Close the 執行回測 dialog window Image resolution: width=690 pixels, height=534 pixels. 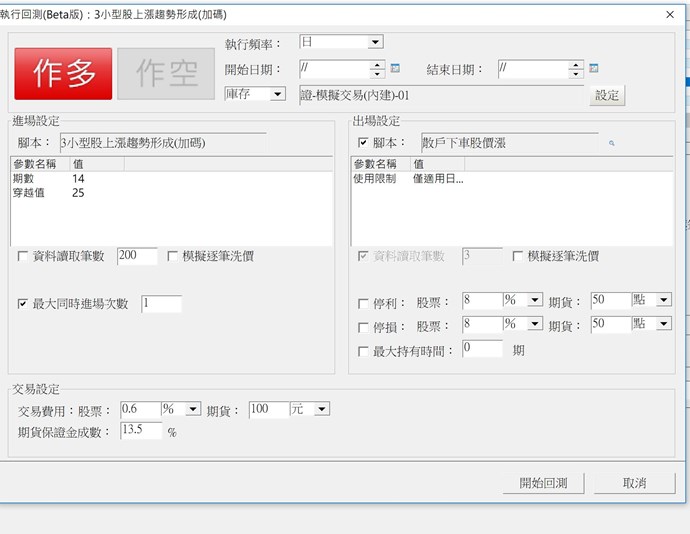point(669,14)
